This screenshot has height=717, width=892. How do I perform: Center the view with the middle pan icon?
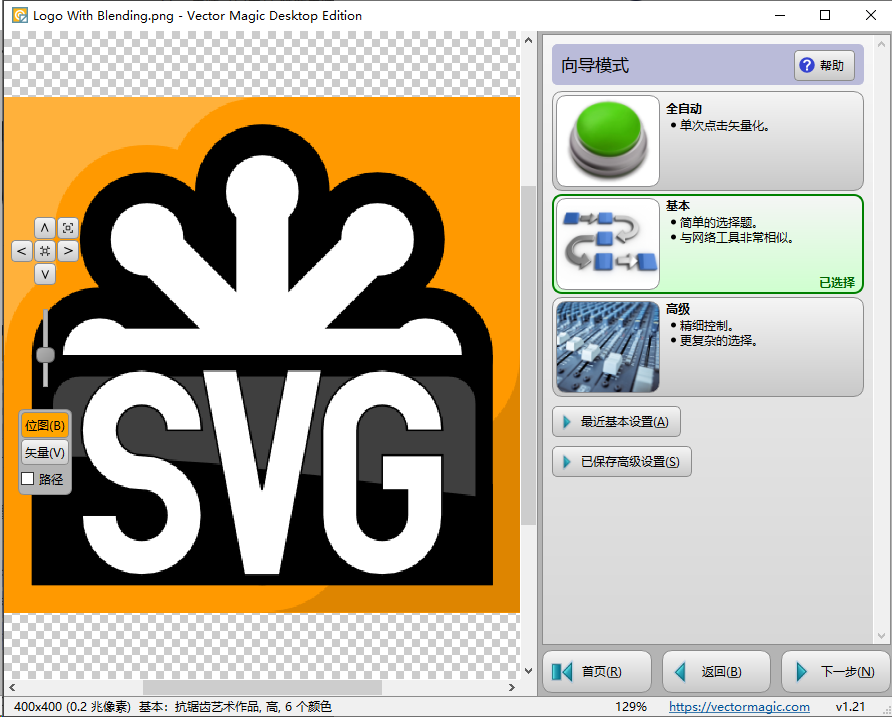pos(45,251)
